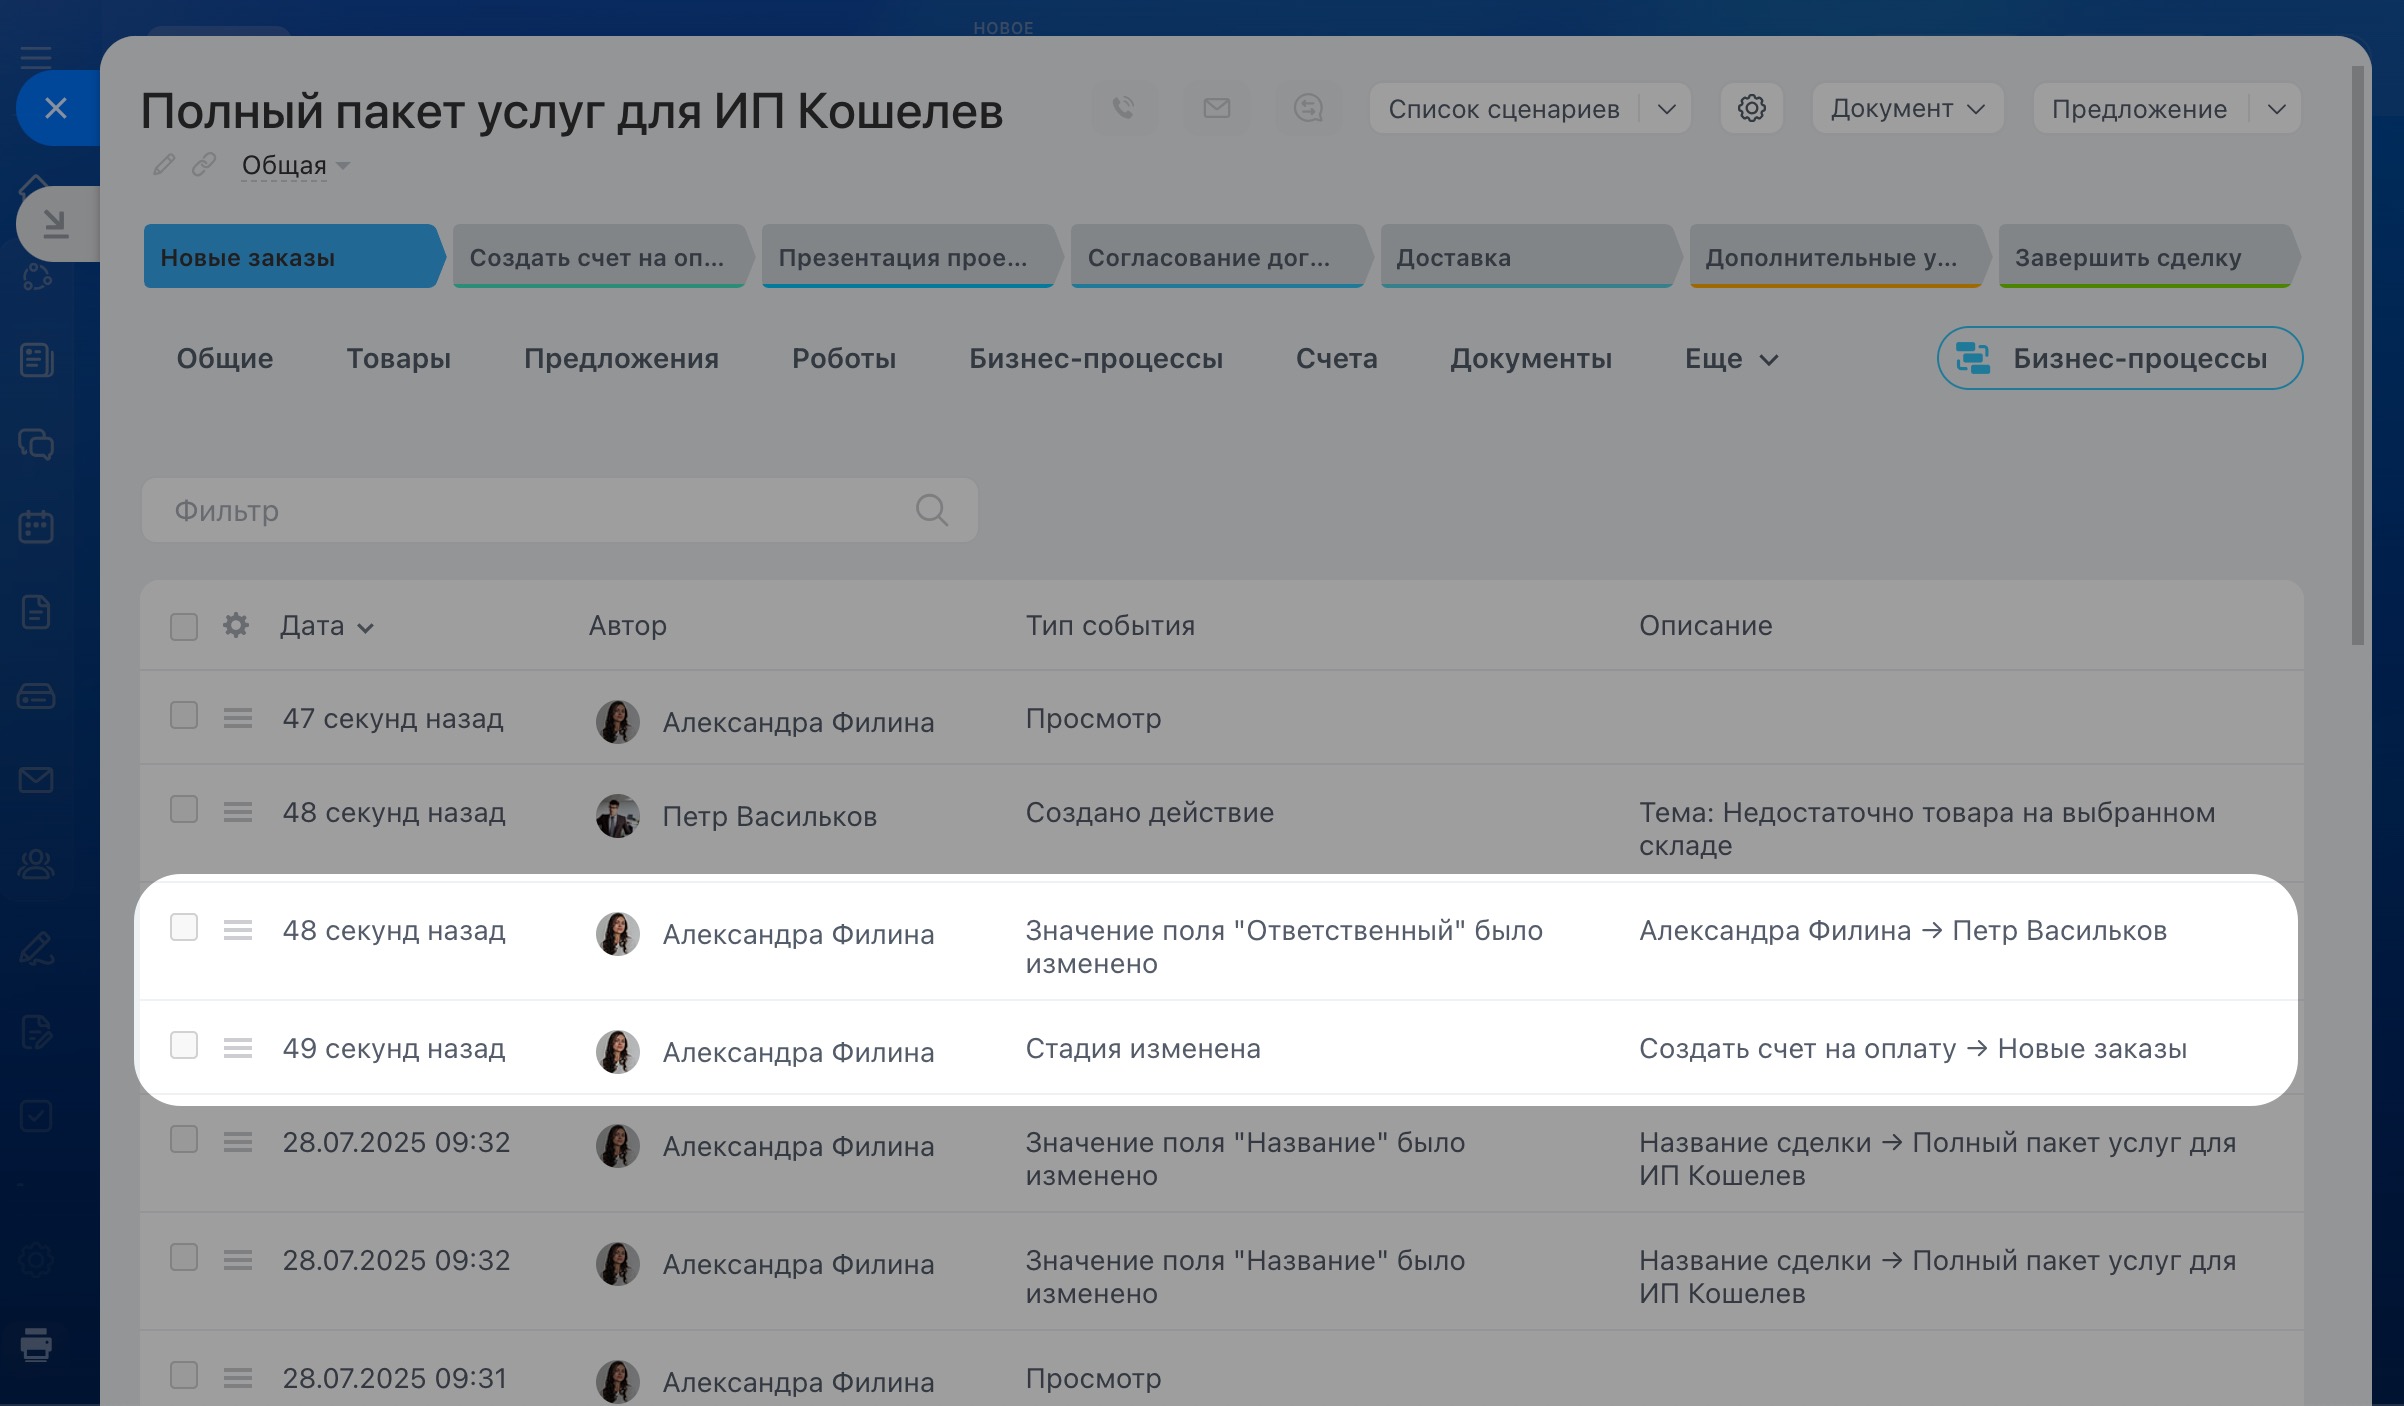Image resolution: width=2404 pixels, height=1406 pixels.
Task: Open the table column settings gear
Action: (236, 626)
